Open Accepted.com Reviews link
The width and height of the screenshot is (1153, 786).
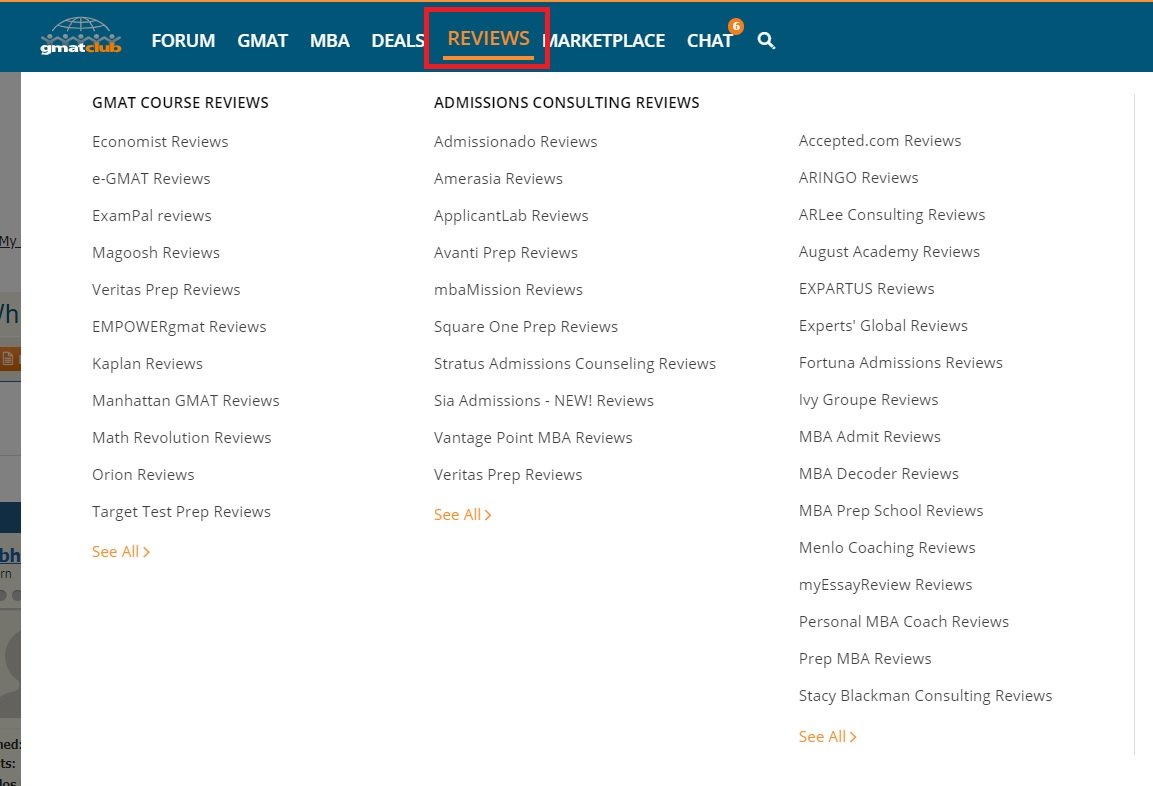(x=879, y=141)
